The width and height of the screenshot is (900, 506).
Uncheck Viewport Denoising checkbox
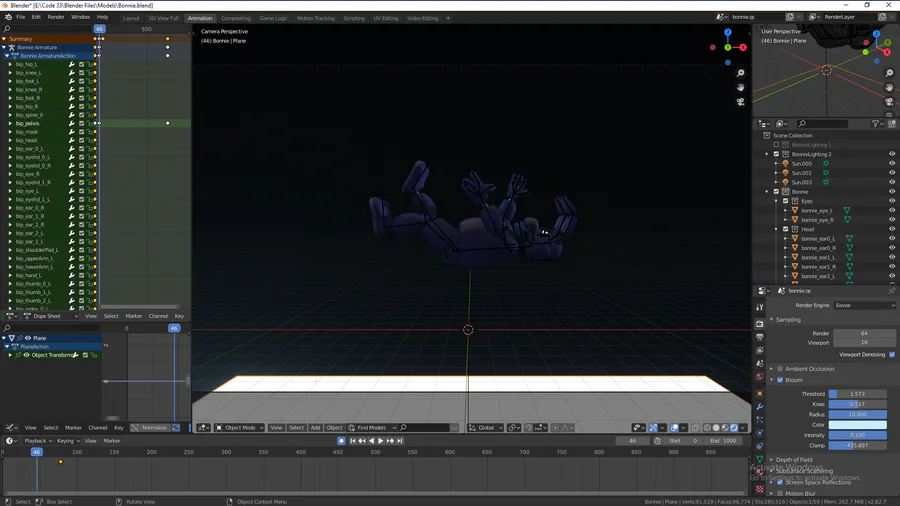click(x=892, y=355)
